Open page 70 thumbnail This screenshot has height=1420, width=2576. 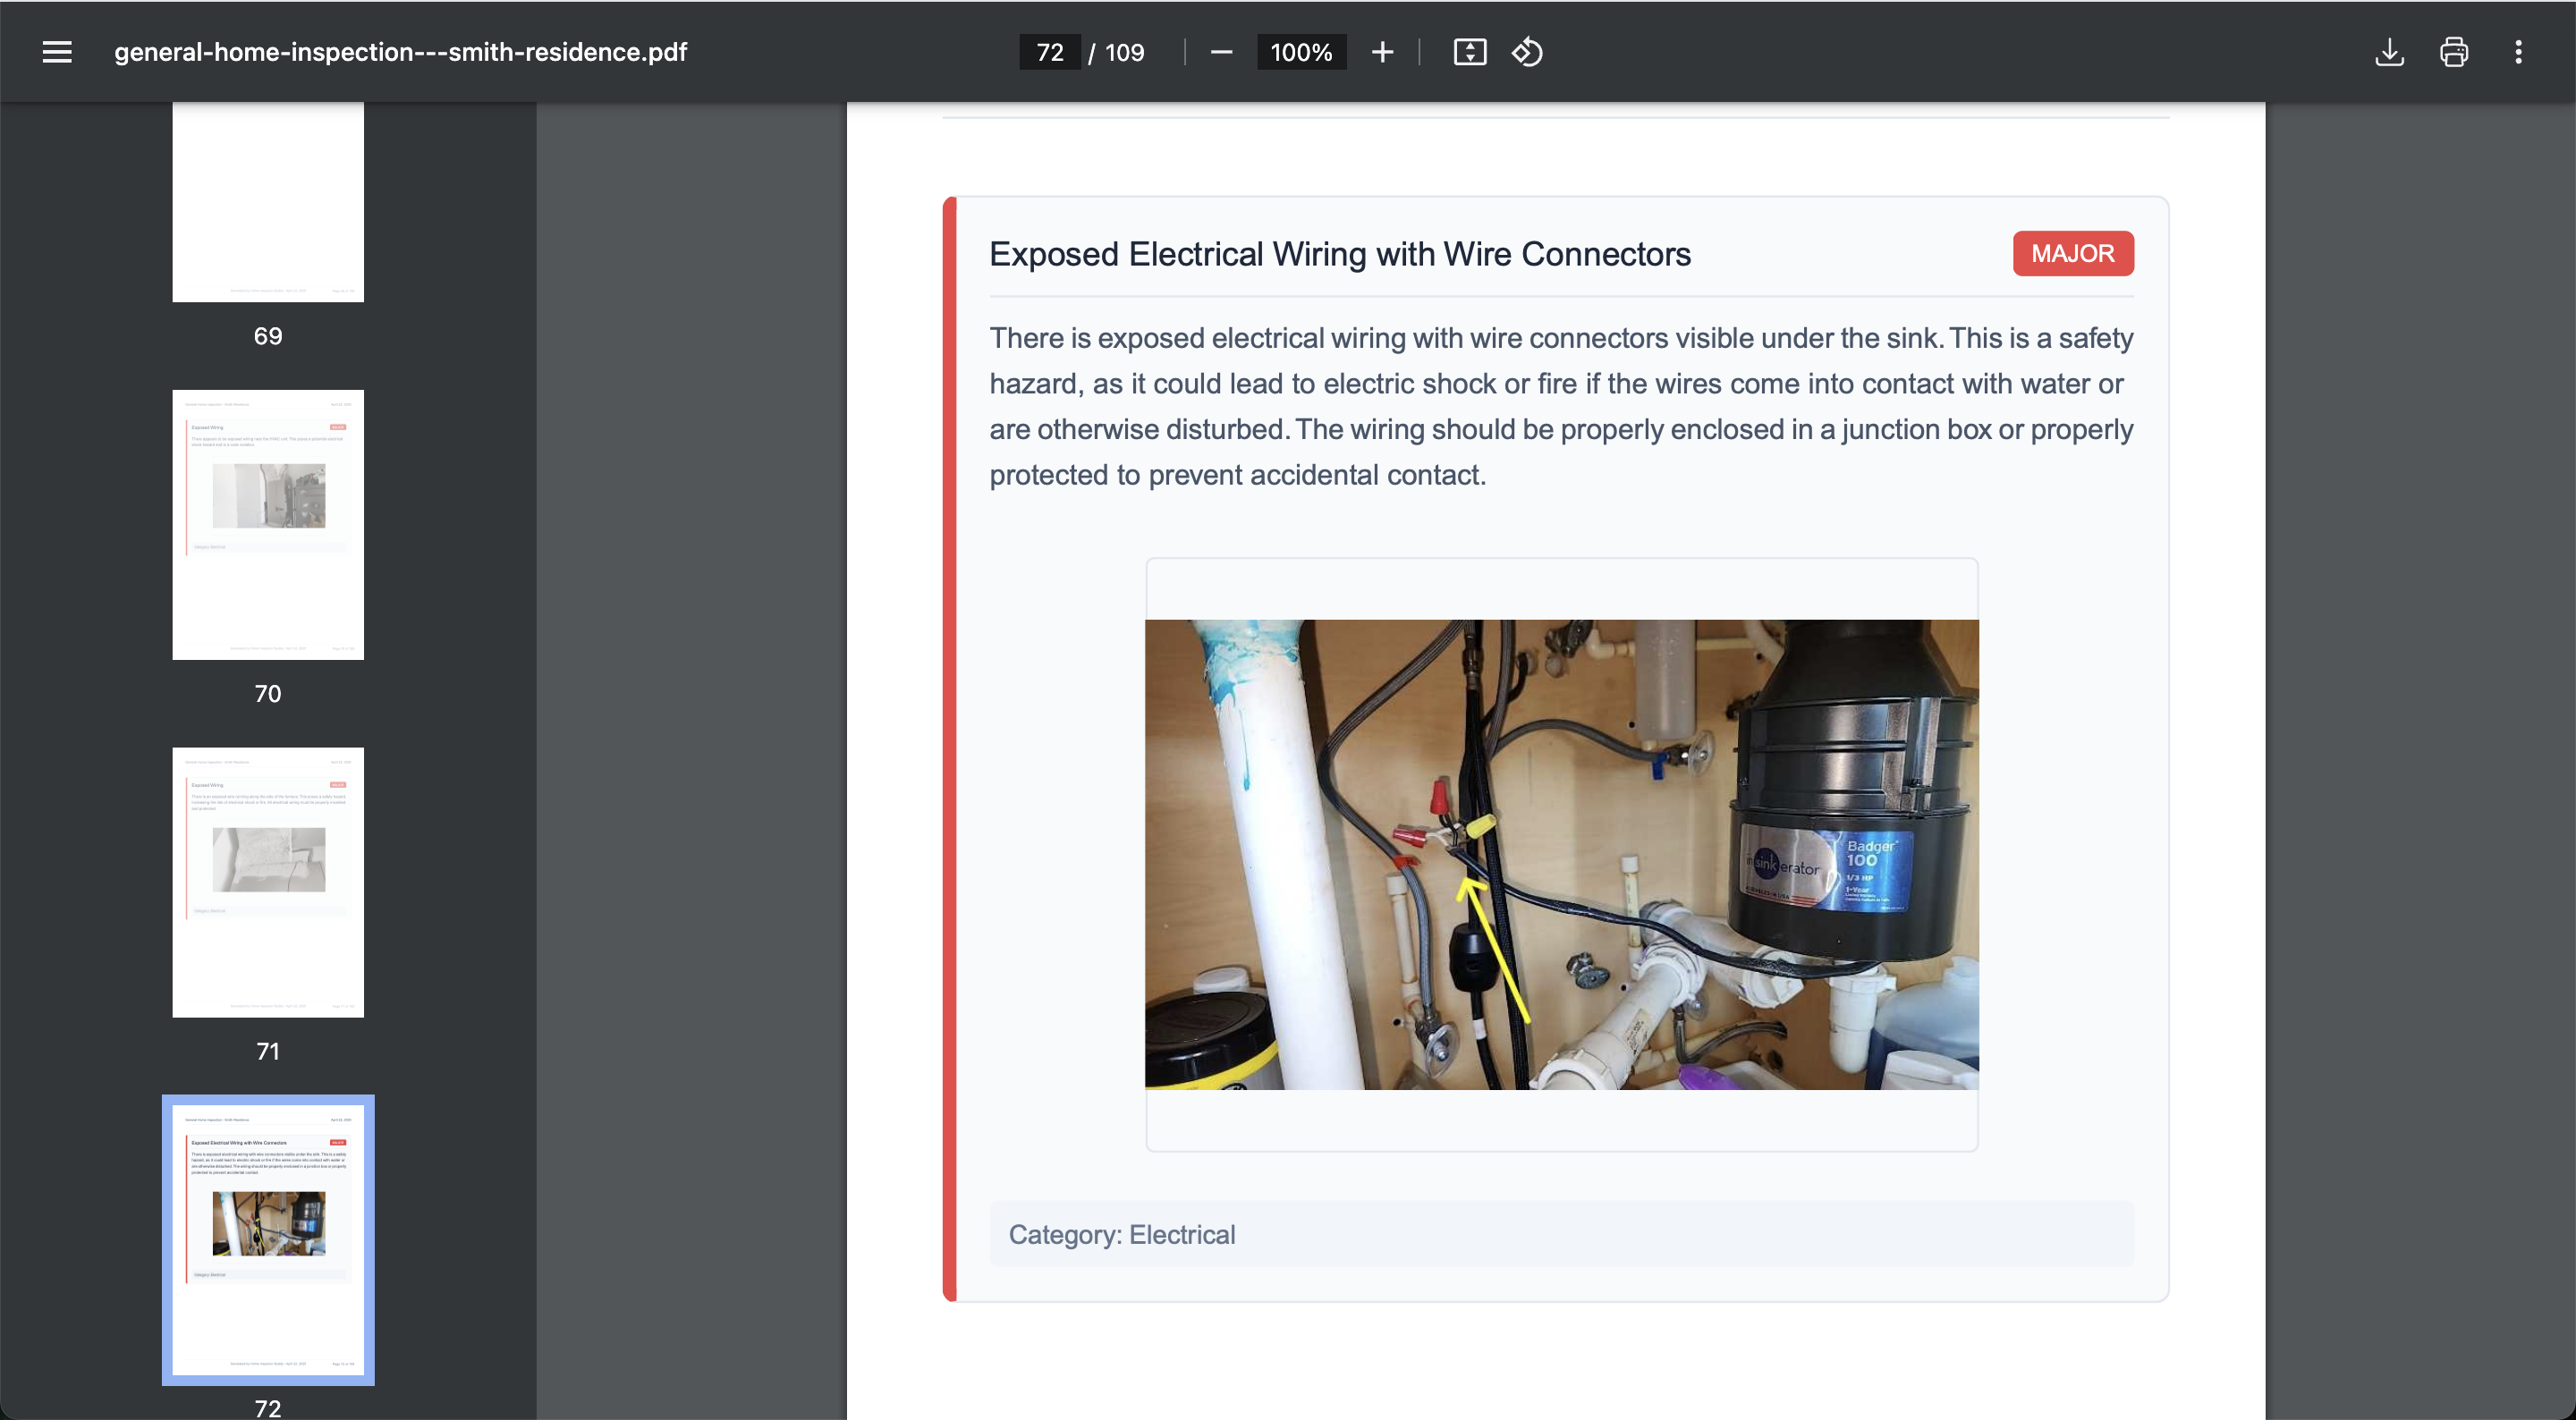(268, 524)
